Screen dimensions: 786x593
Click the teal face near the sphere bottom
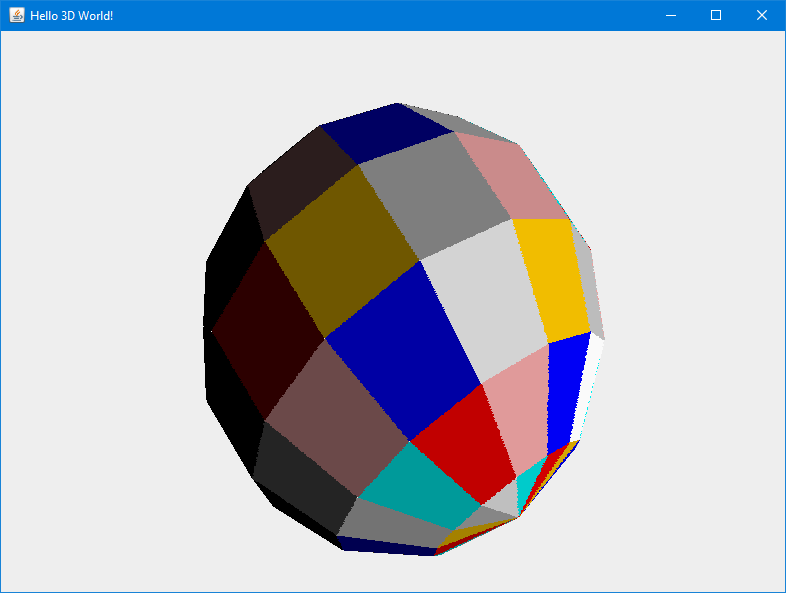pos(419,486)
